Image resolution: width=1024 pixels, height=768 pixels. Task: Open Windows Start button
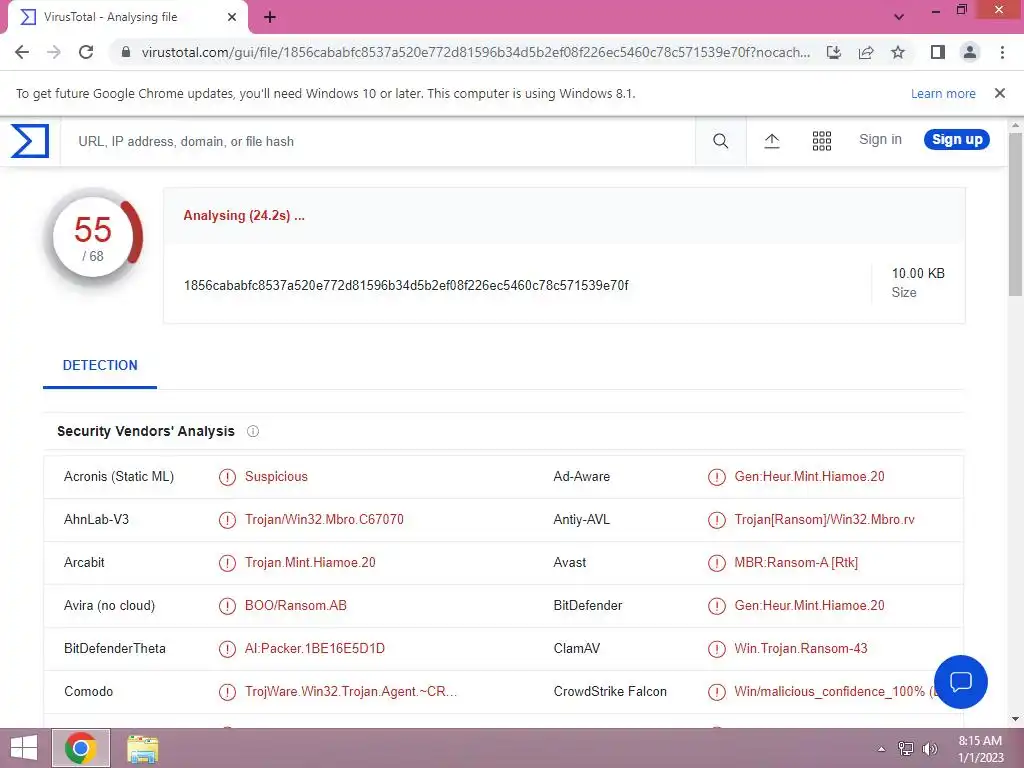24,748
